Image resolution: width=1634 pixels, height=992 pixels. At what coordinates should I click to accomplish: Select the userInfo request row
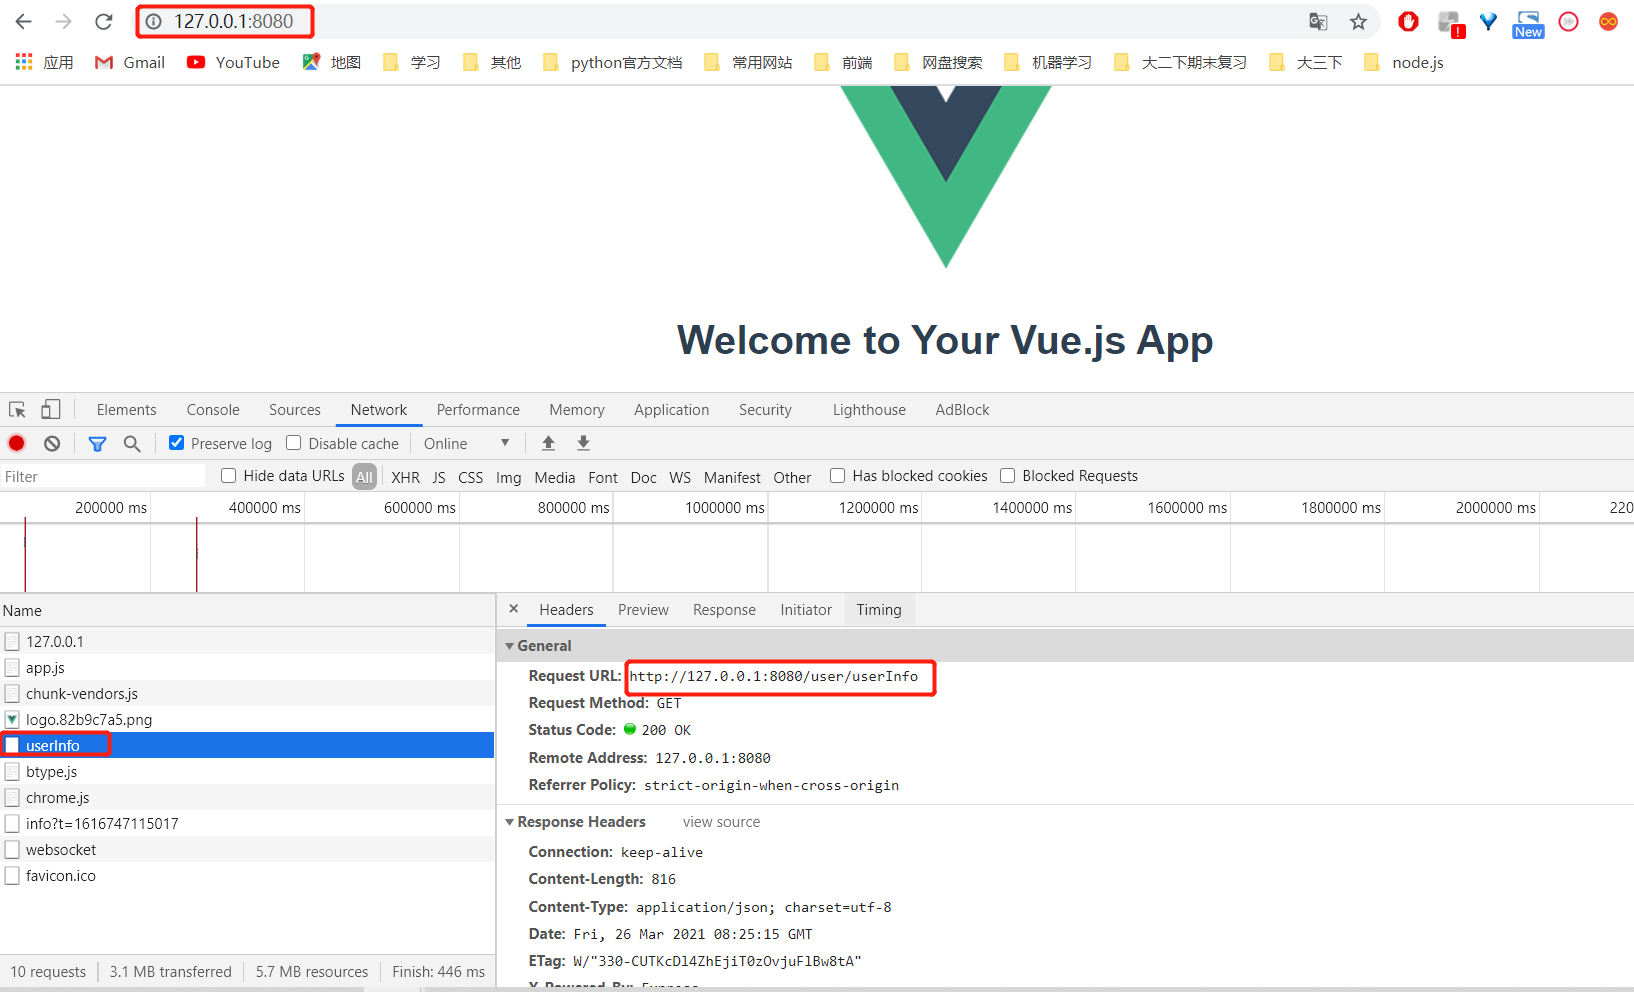[x=247, y=745]
